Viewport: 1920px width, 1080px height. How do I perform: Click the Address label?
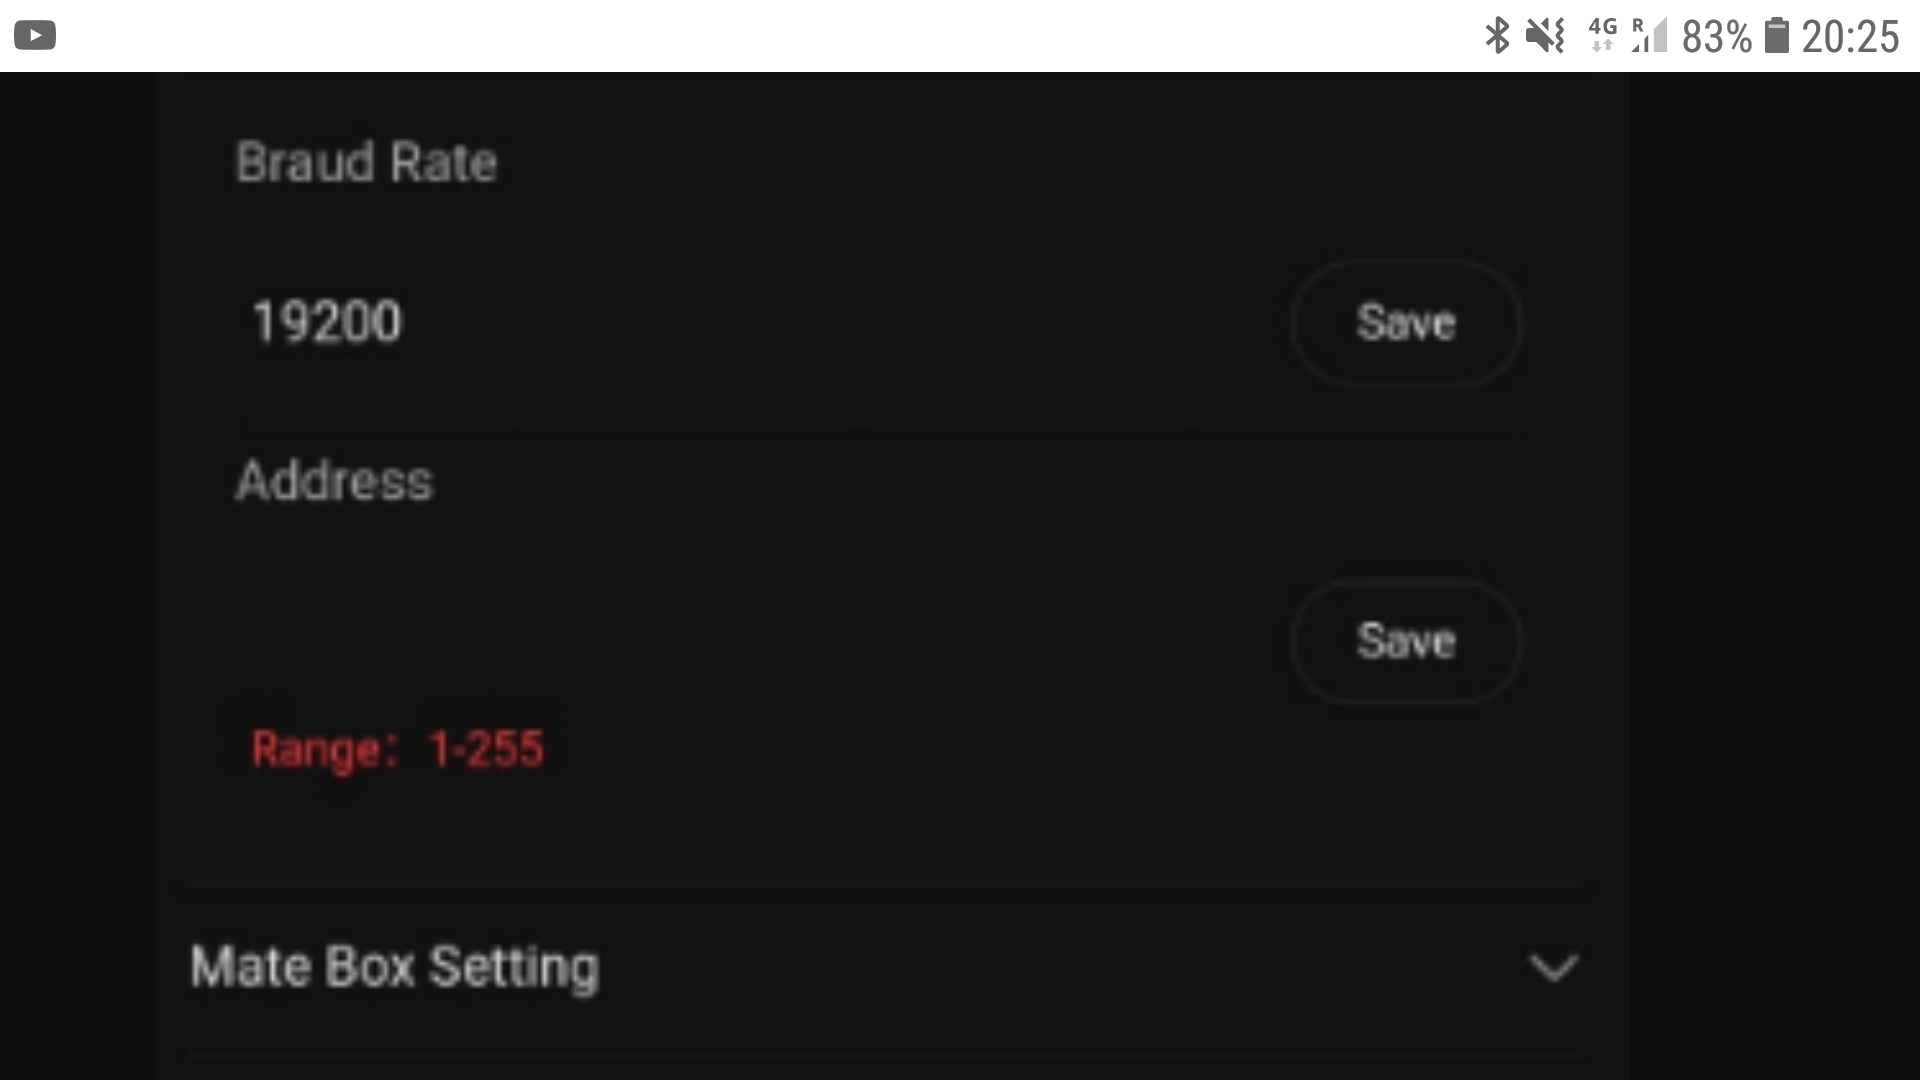(x=334, y=481)
